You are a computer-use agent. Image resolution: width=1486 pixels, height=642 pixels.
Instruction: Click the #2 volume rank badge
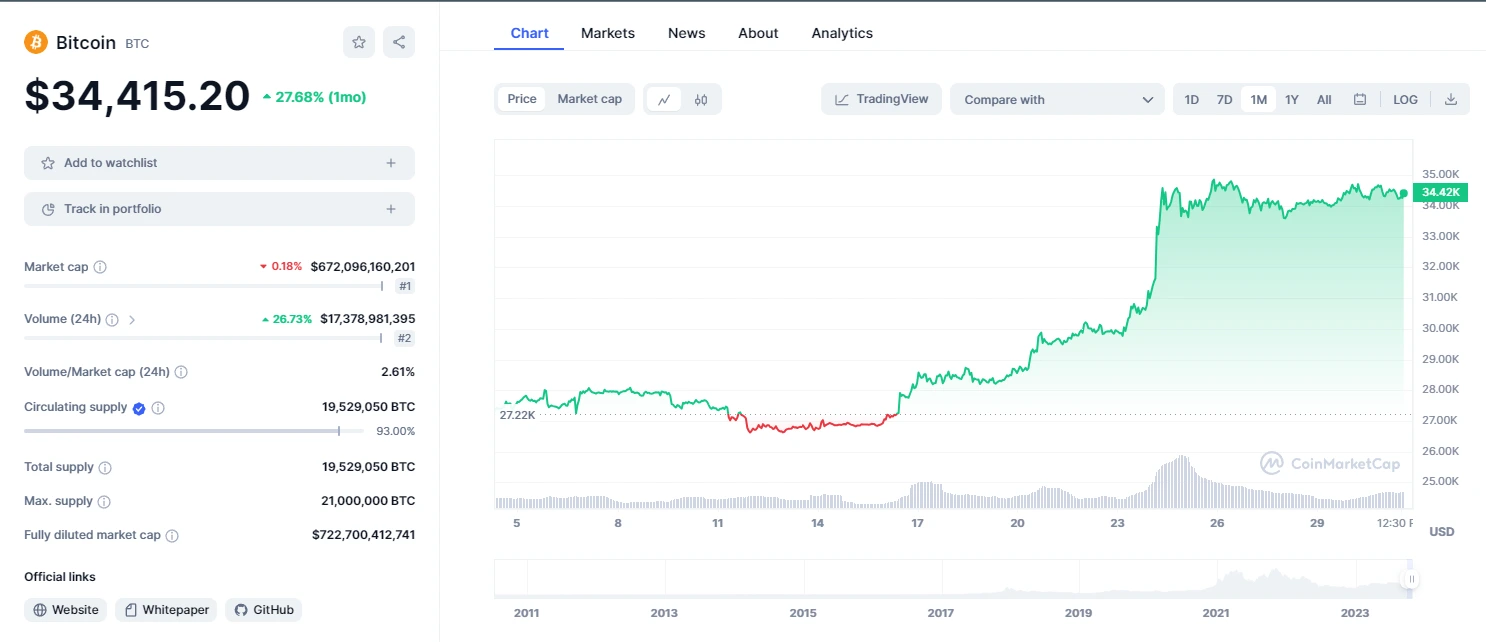click(405, 338)
